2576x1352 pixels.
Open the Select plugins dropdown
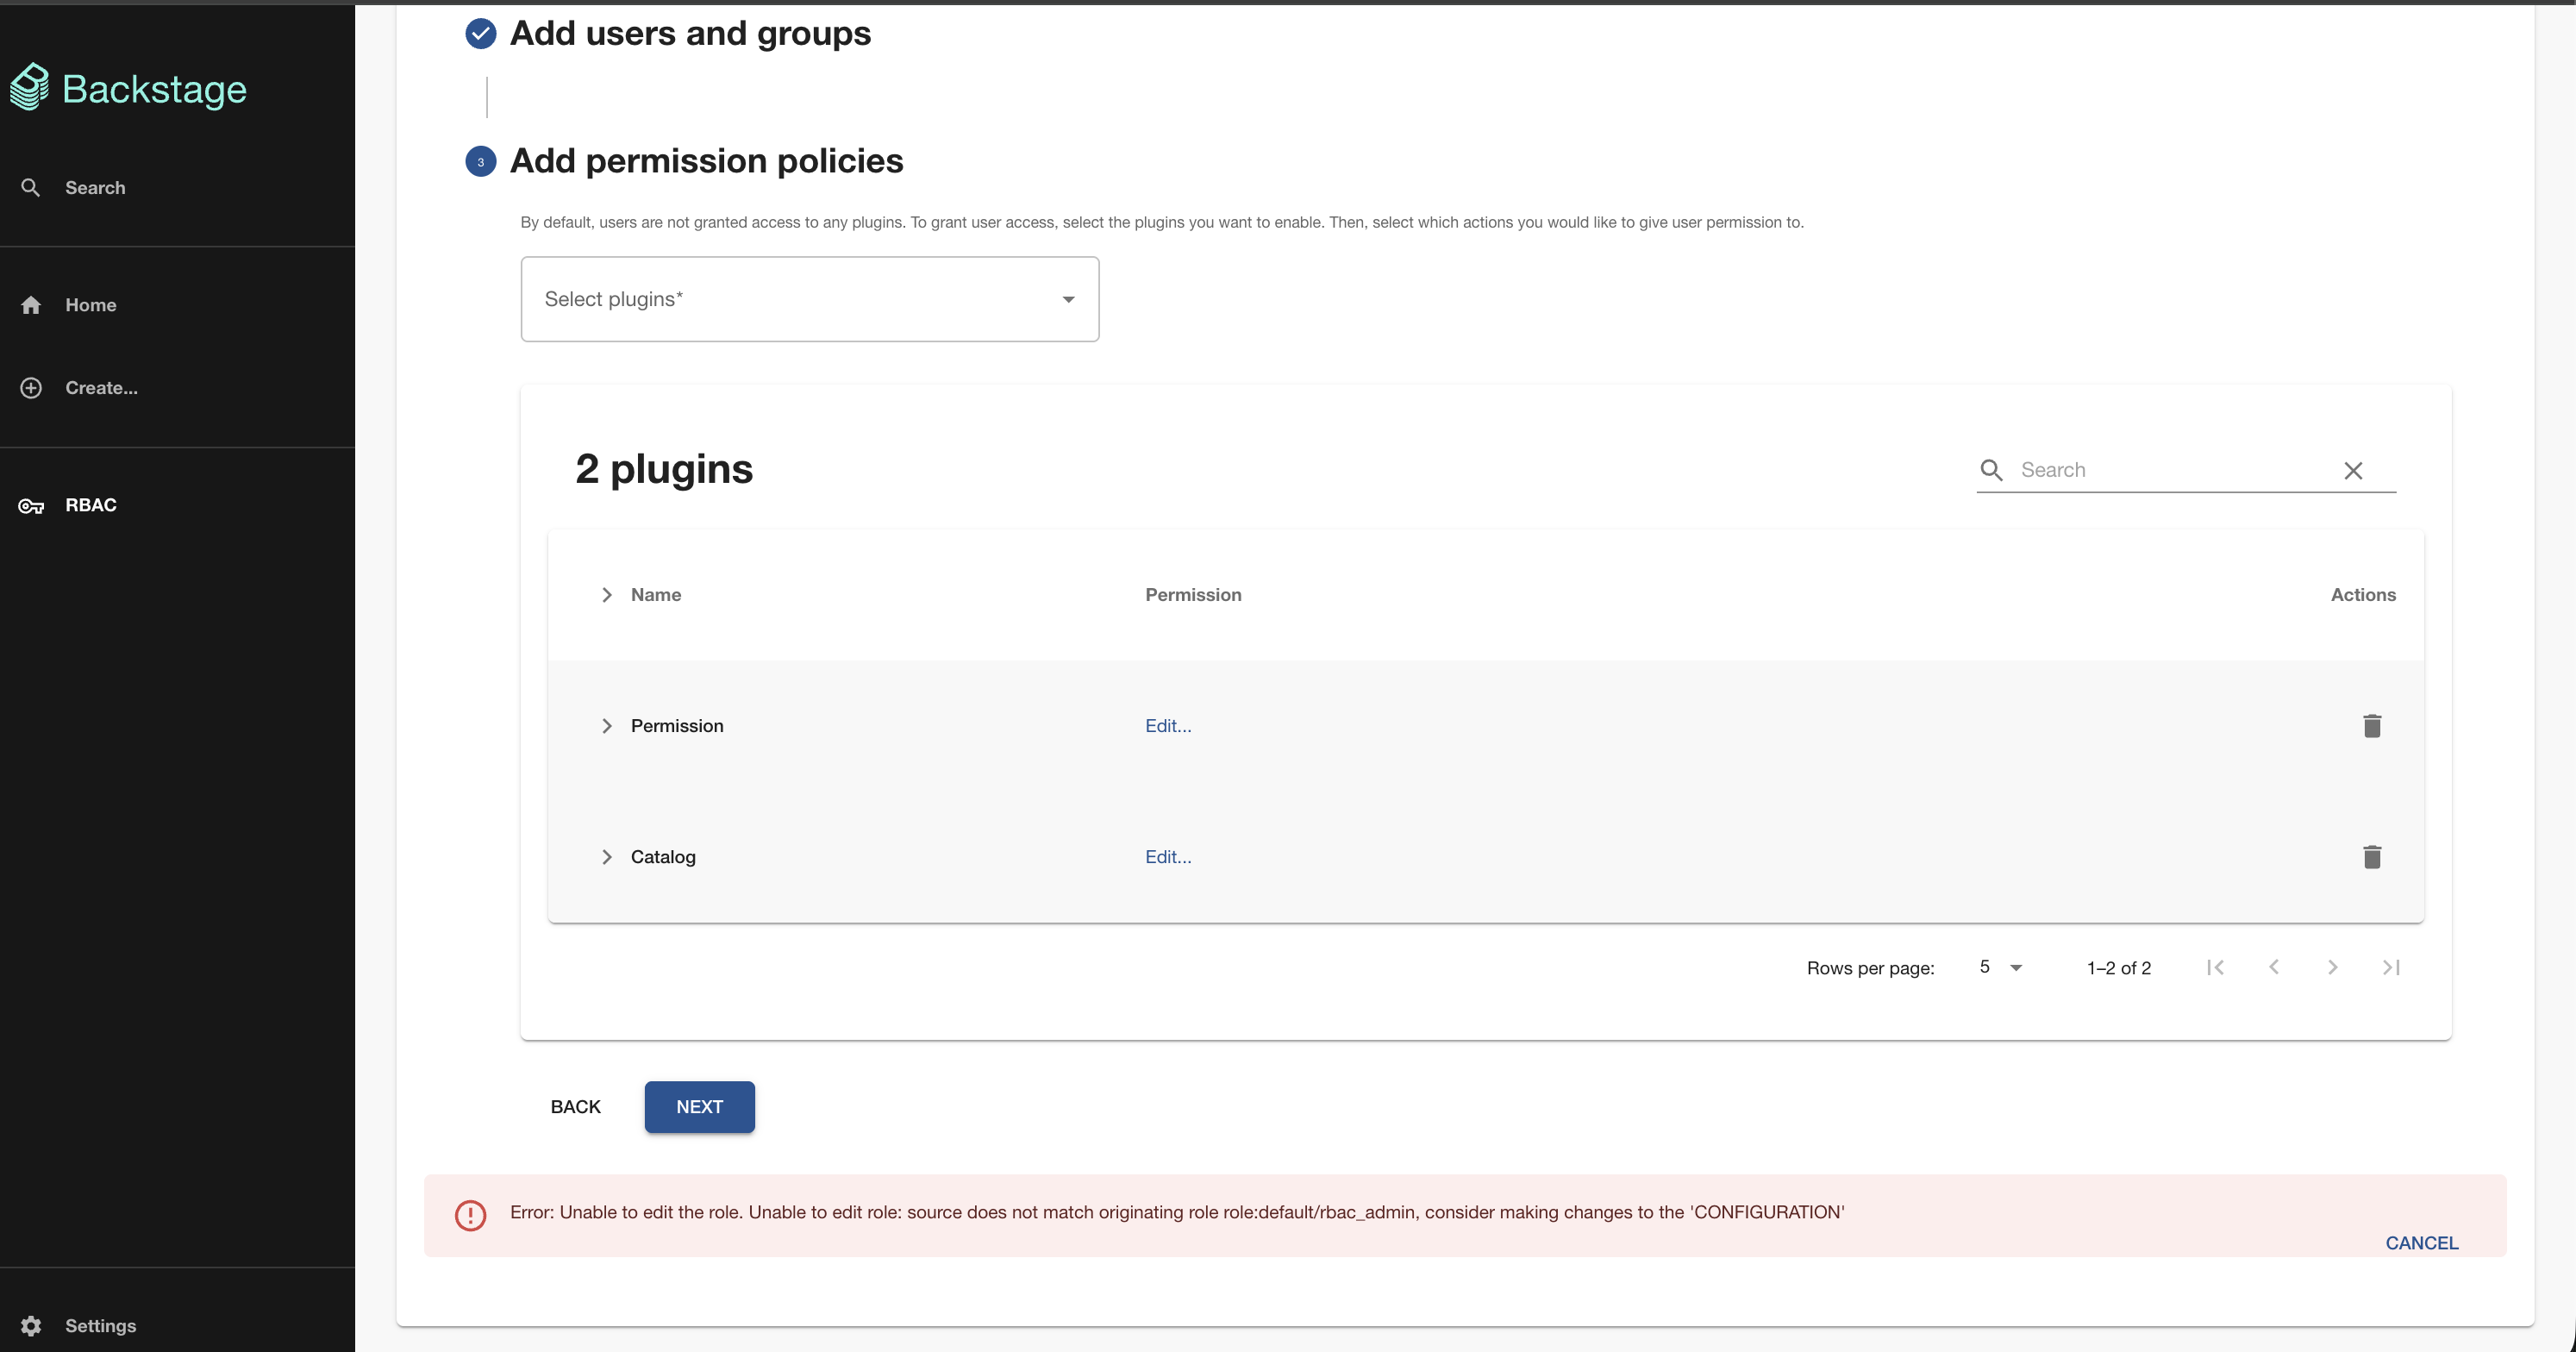(809, 299)
